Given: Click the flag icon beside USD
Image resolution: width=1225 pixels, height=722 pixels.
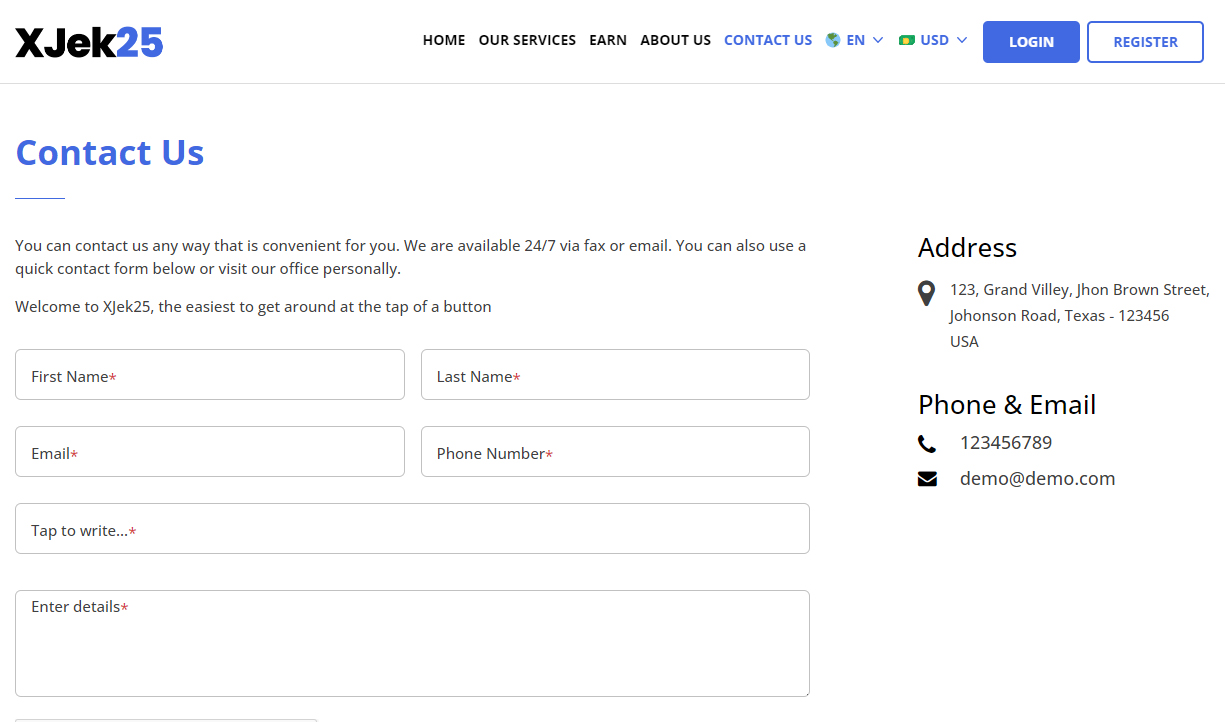Looking at the screenshot, I should coord(906,40).
